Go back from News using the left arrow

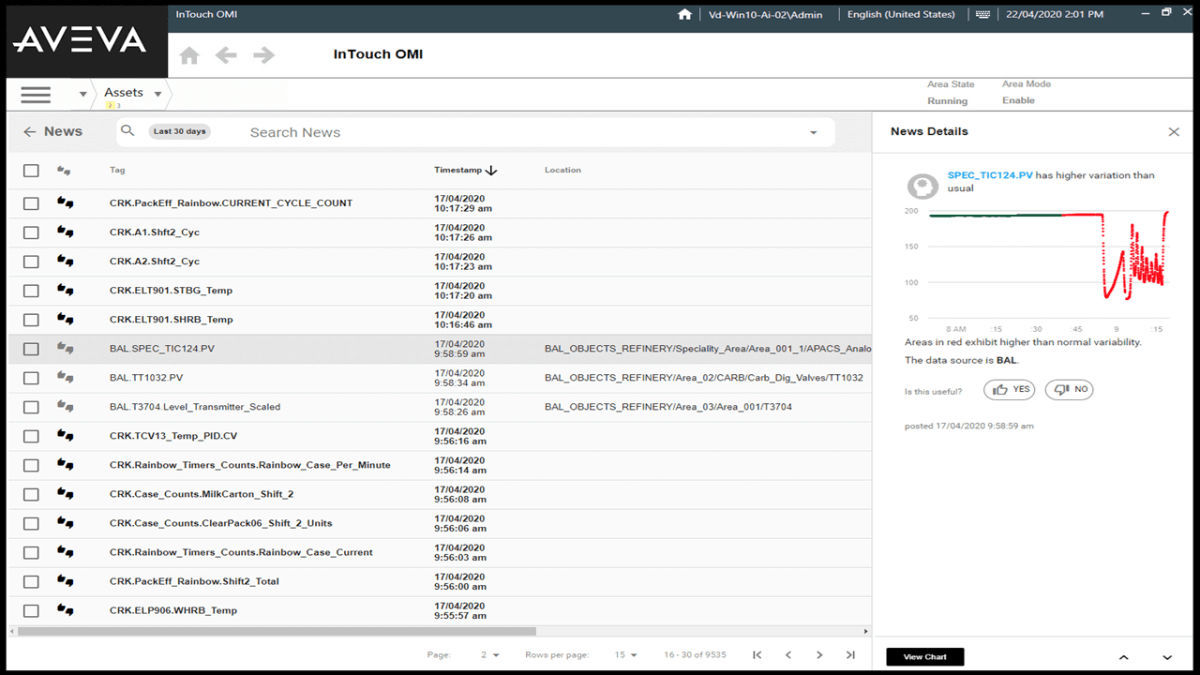point(28,131)
